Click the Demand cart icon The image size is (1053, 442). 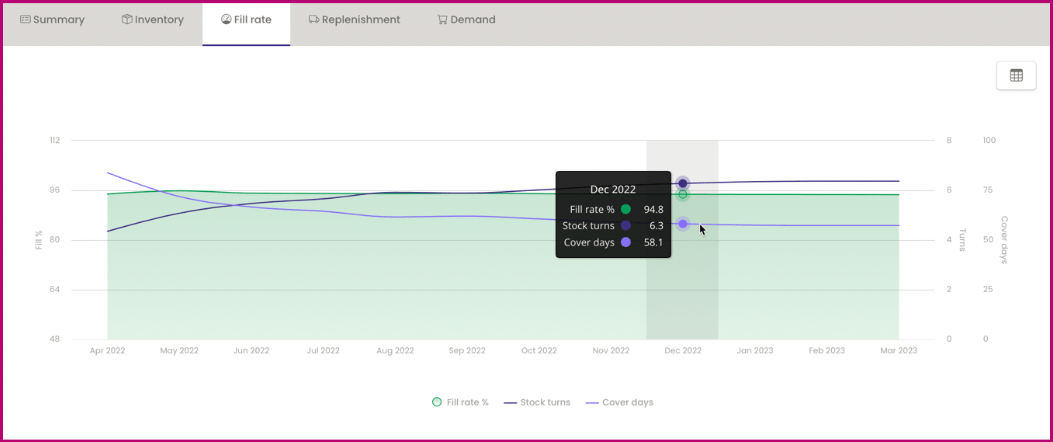[x=442, y=20]
